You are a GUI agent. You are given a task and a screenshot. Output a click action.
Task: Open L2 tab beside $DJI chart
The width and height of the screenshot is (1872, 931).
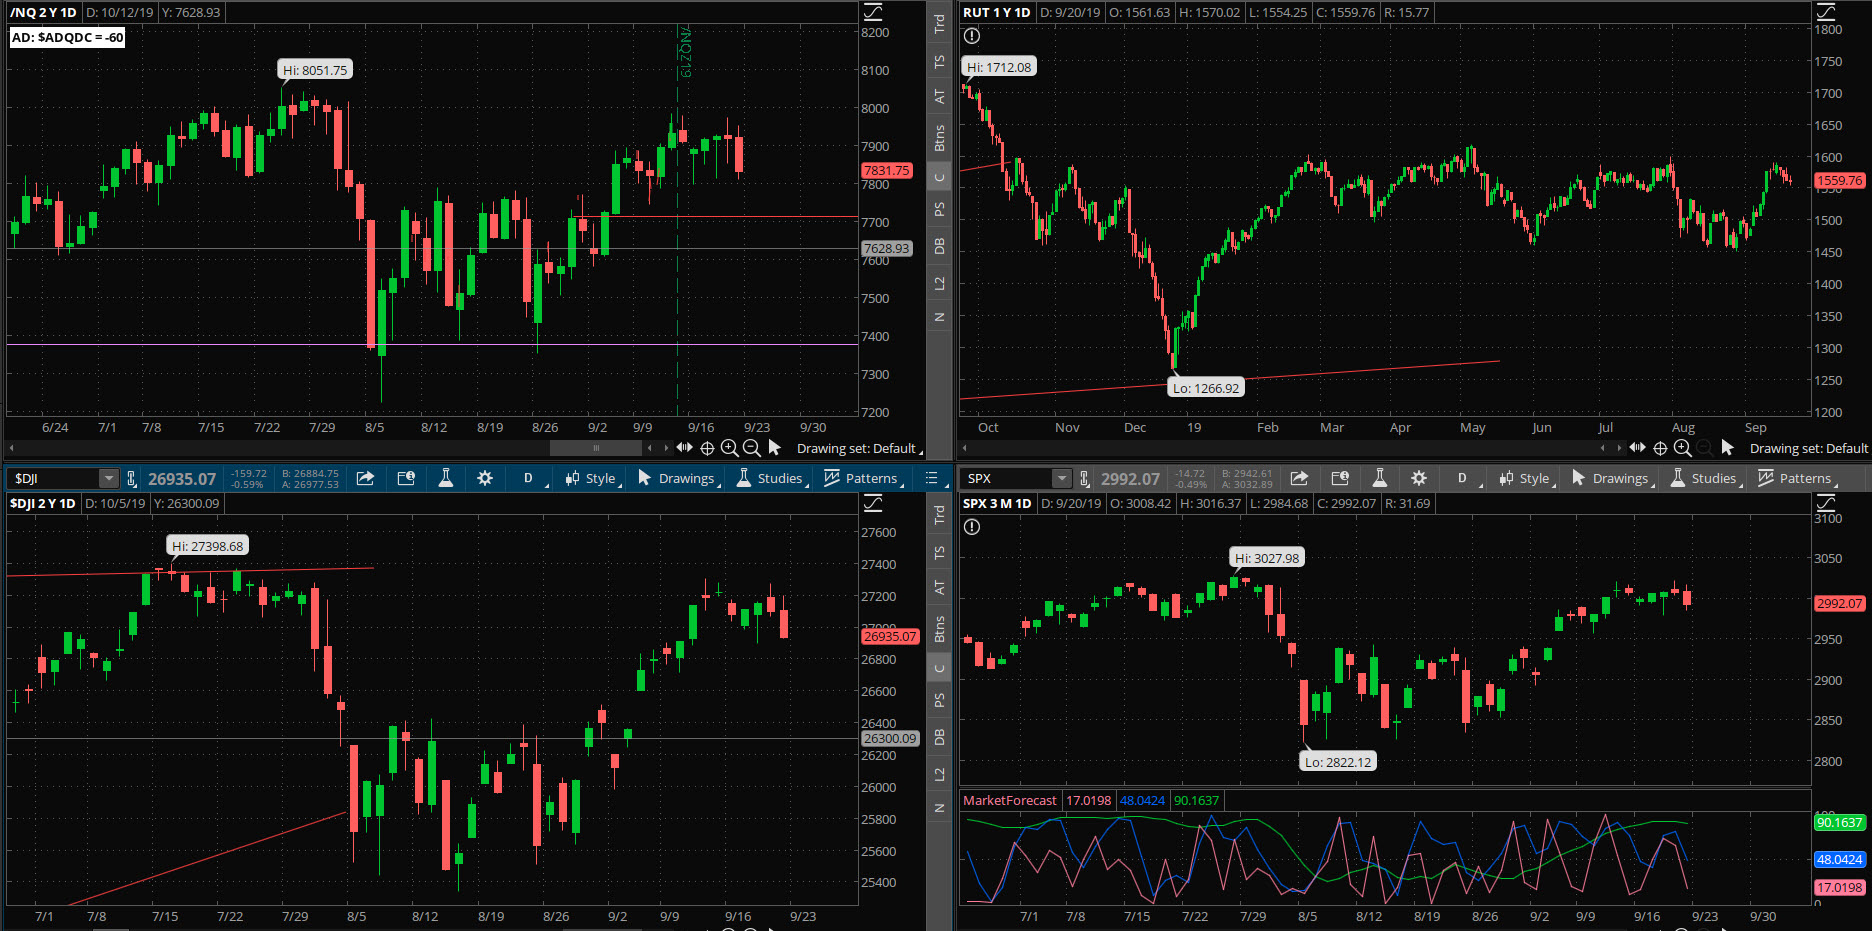click(x=939, y=774)
